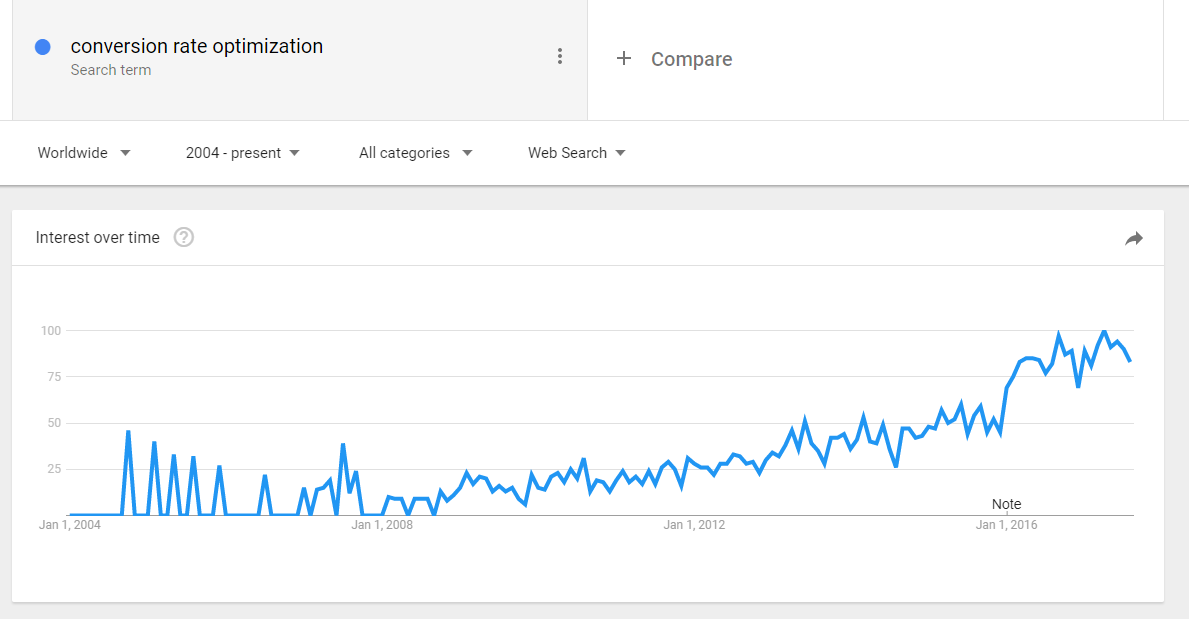Click the Compare text to add a term
This screenshot has width=1189, height=619.
(691, 59)
